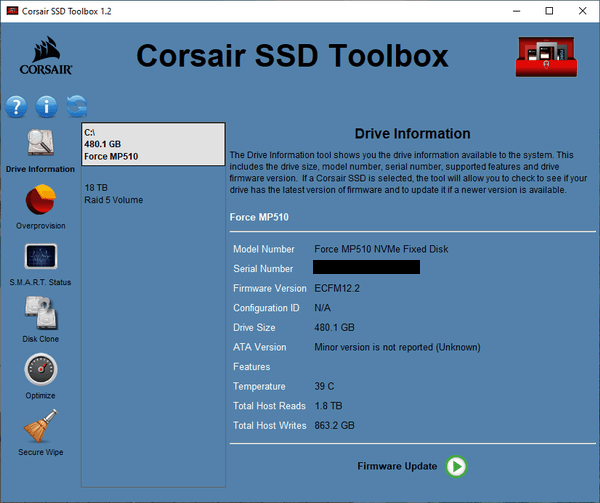Click the Secure Wipe sidebar label
The width and height of the screenshot is (600, 503).
[40, 452]
